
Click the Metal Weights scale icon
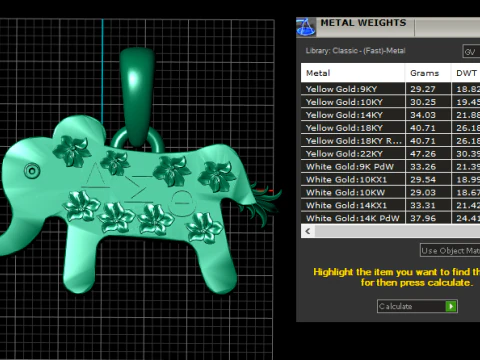click(x=306, y=27)
